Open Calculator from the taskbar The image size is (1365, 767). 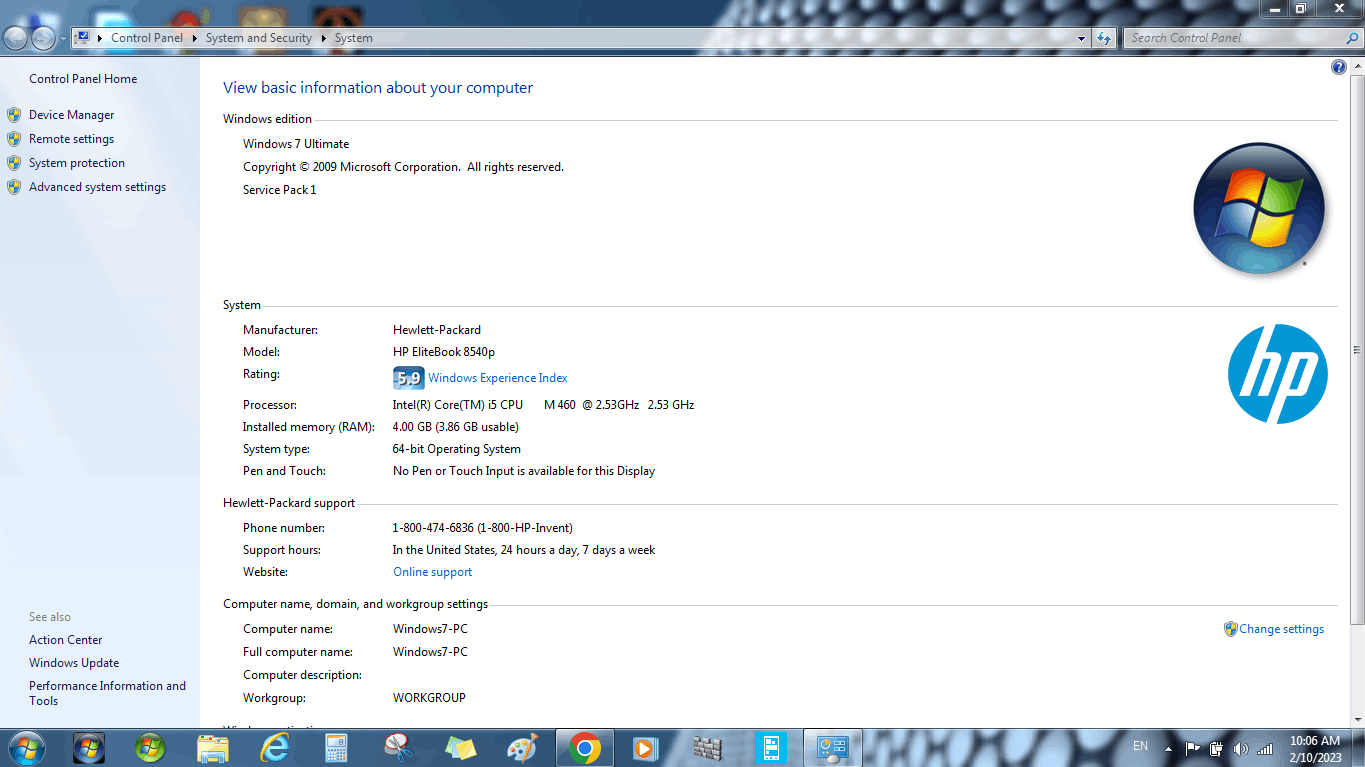[x=337, y=747]
